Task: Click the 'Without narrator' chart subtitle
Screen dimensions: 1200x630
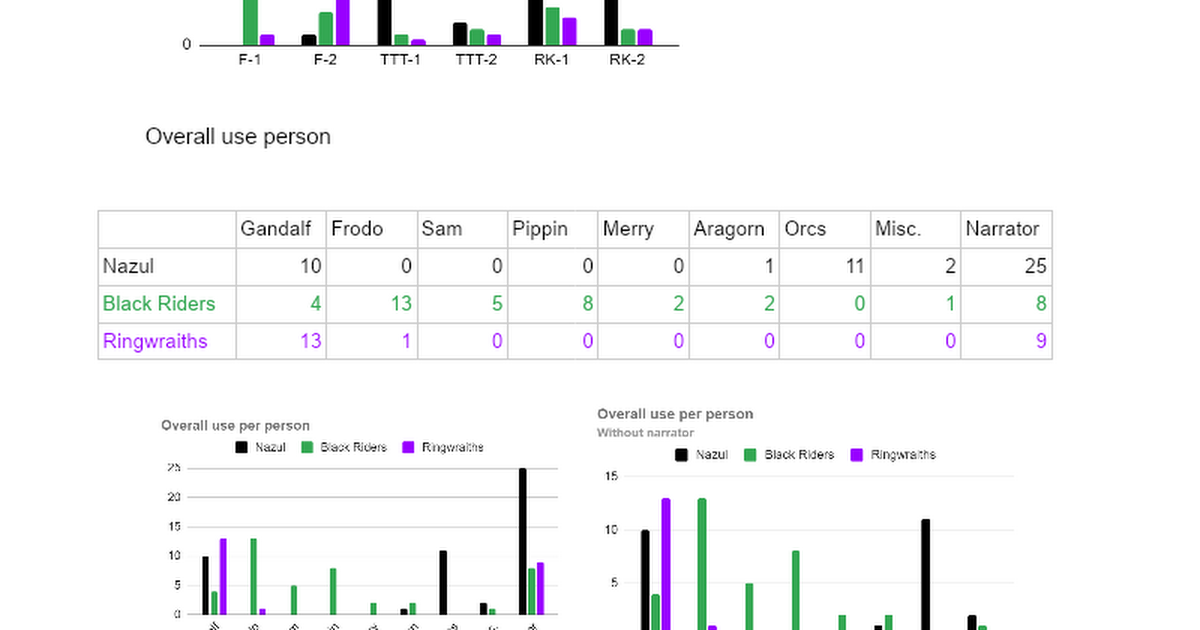Action: (646, 433)
